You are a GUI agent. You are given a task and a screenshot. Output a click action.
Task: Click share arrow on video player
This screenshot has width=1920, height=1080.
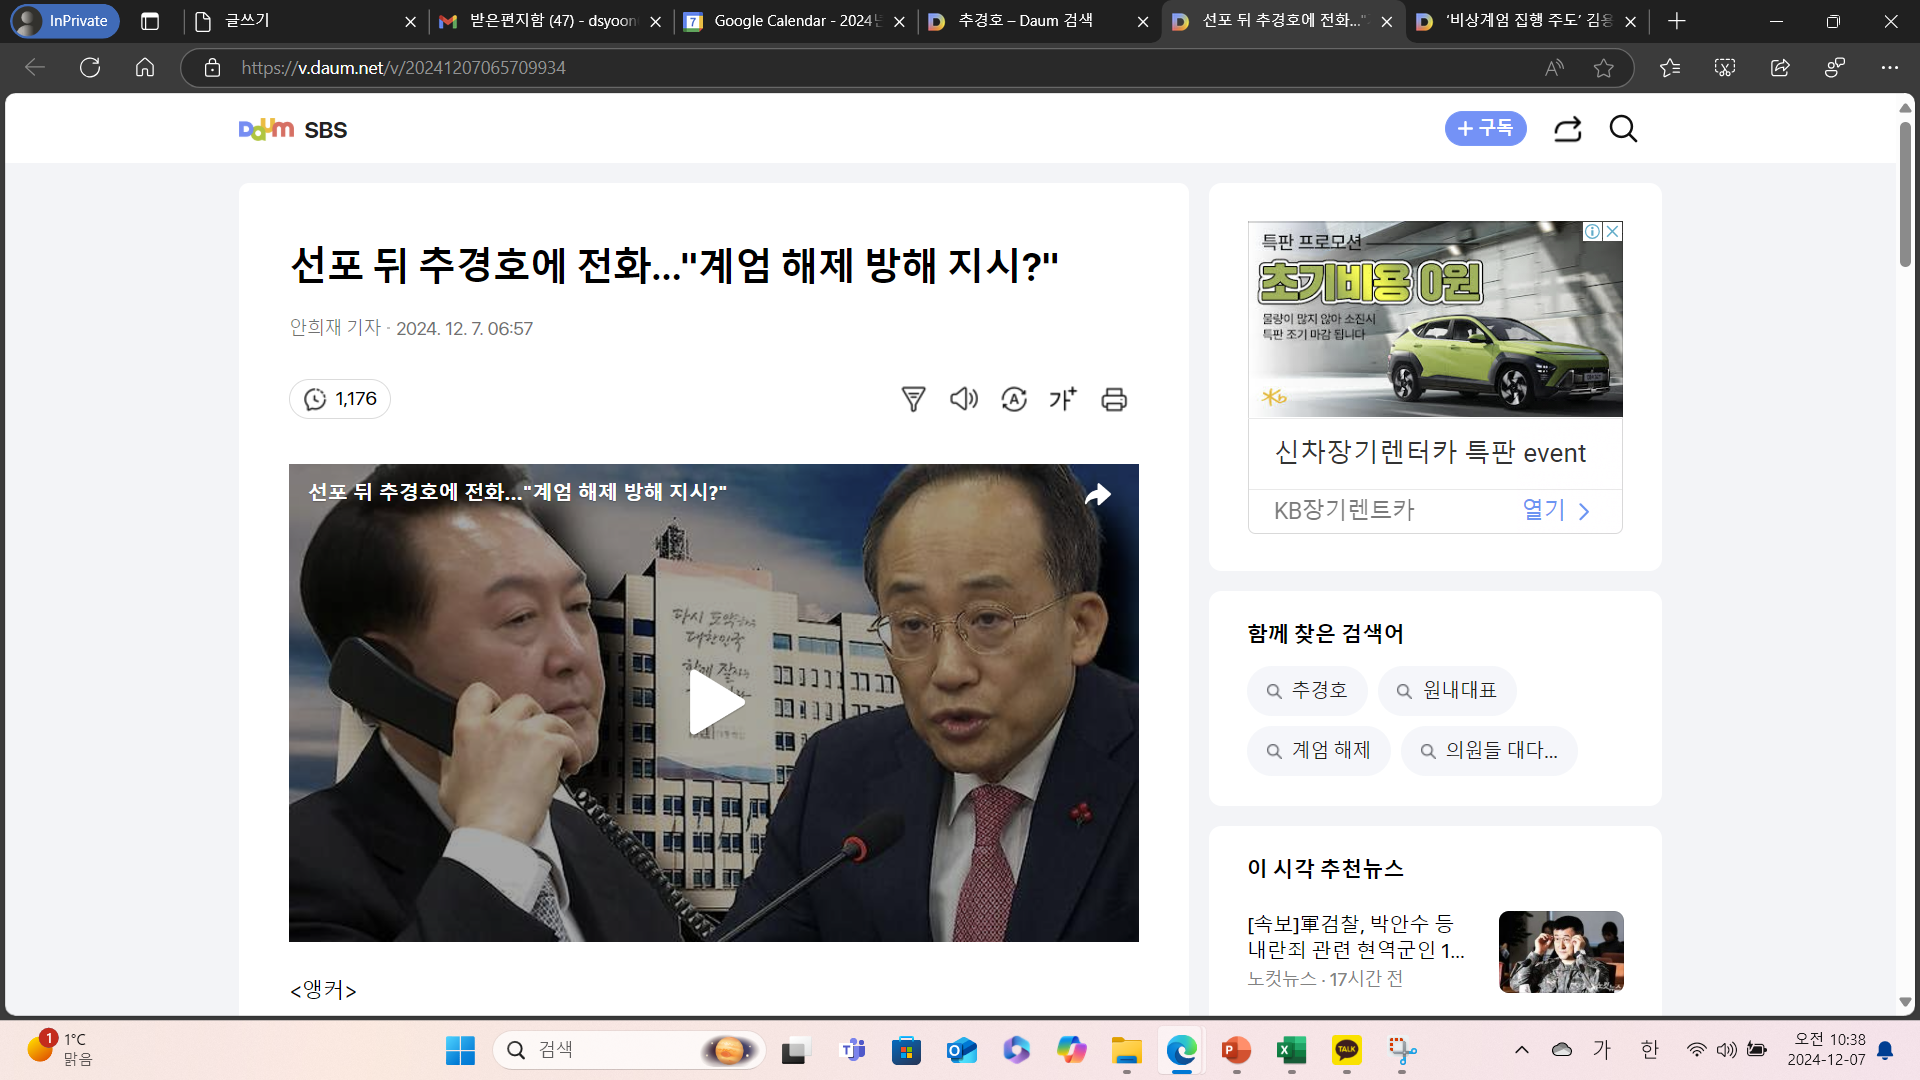(1097, 495)
